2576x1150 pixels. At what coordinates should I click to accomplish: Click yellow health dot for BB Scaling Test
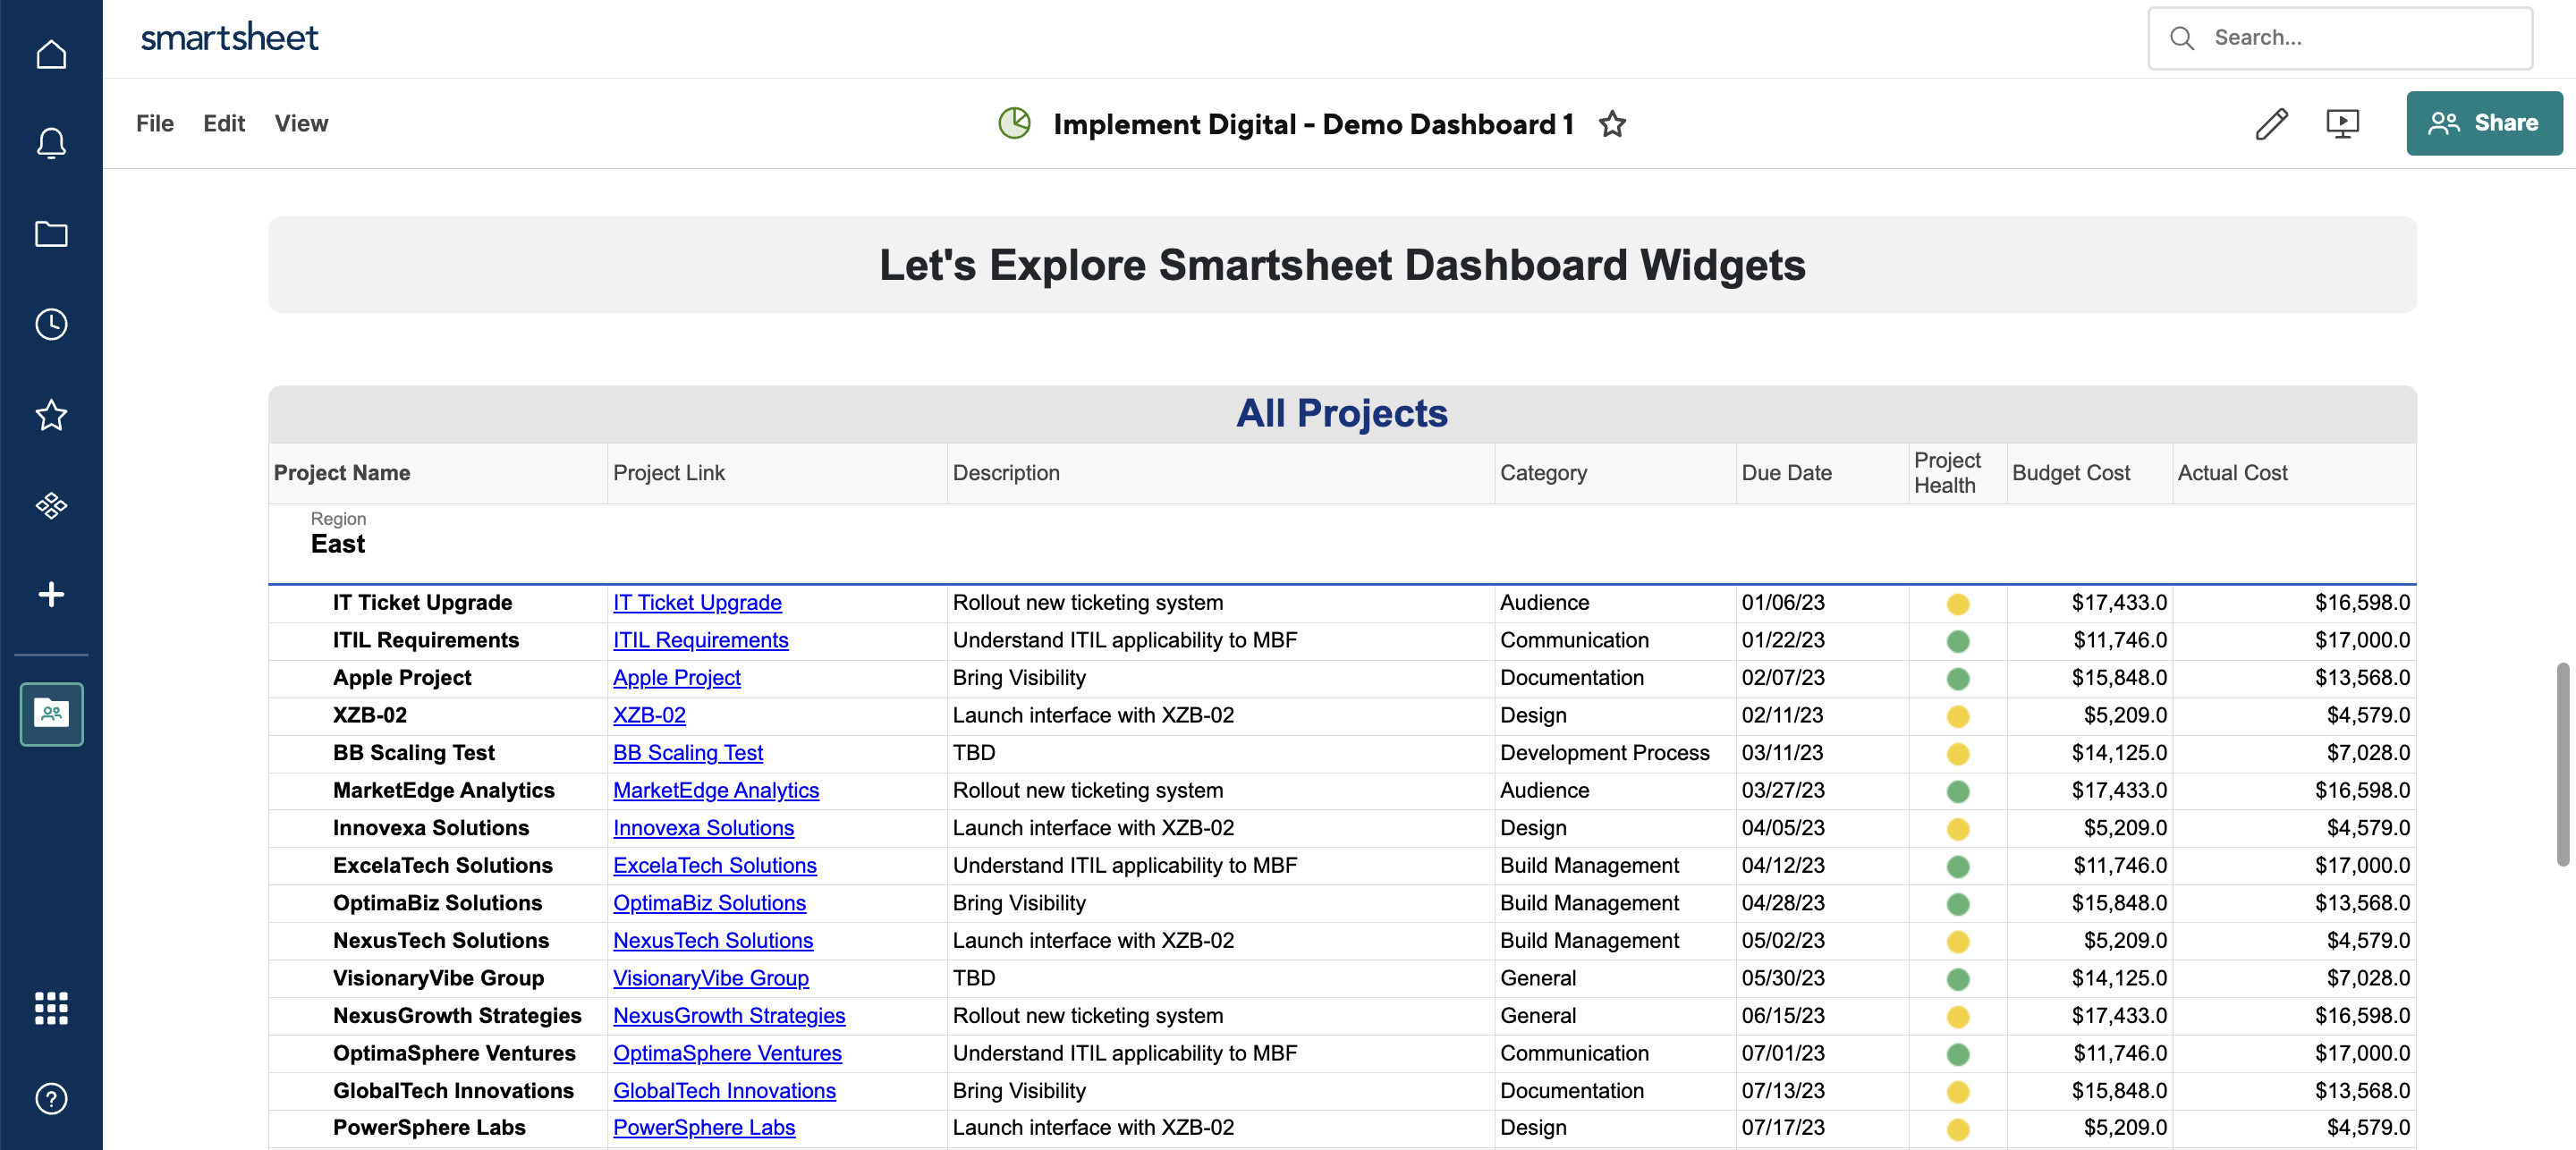(1957, 754)
